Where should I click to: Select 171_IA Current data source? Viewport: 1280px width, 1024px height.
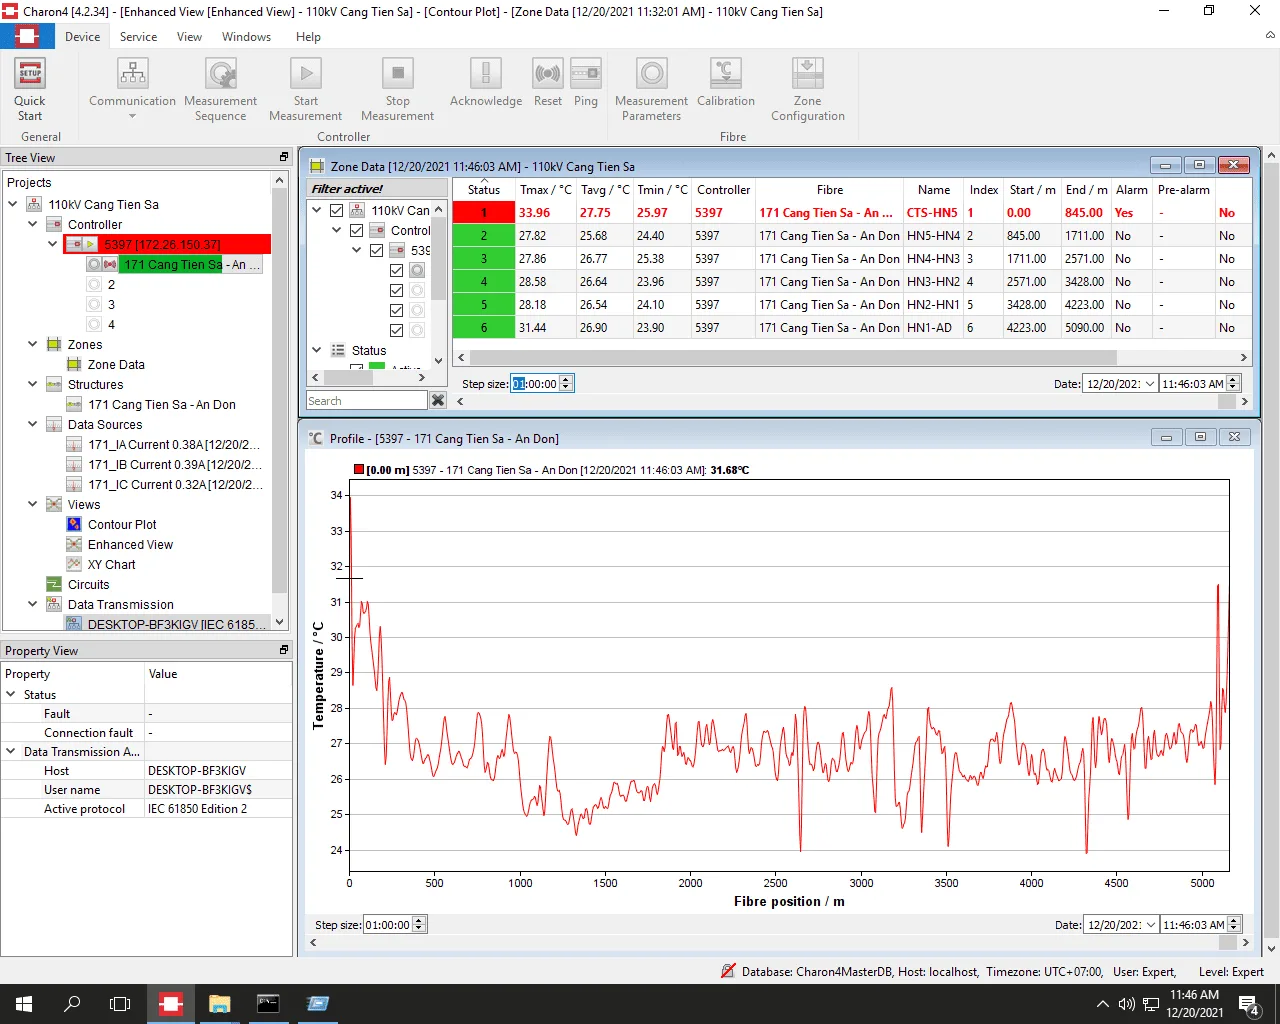click(164, 444)
